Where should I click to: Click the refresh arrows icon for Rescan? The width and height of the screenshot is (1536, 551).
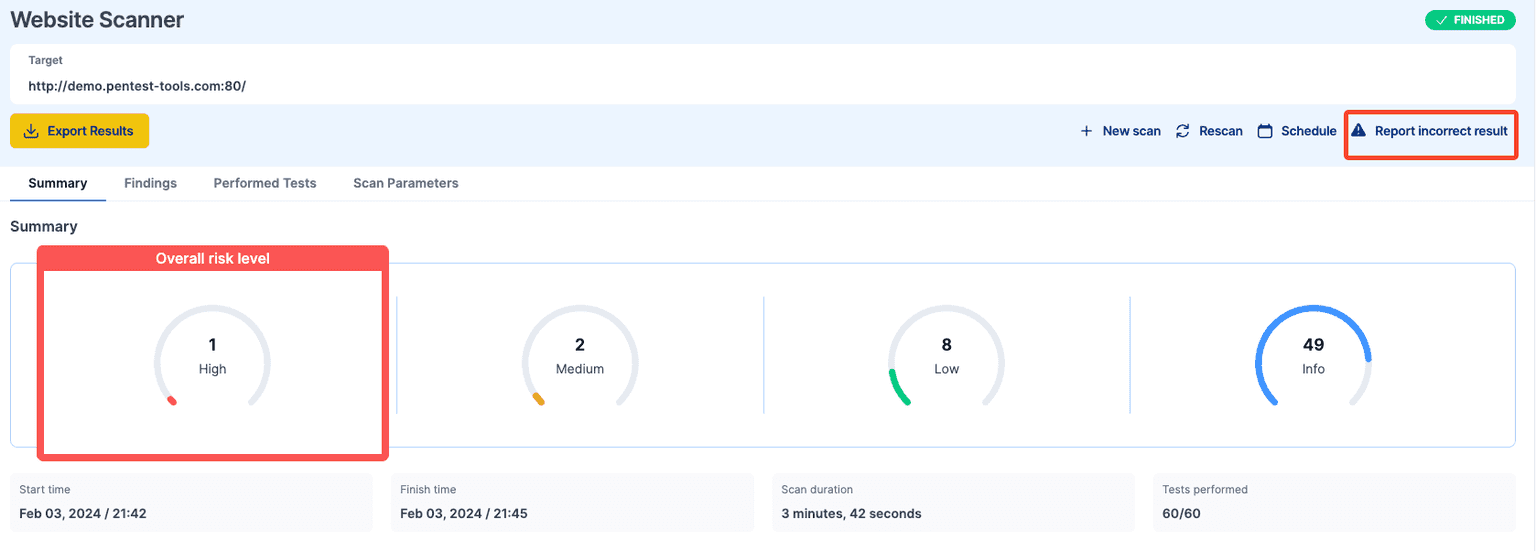[1183, 131]
